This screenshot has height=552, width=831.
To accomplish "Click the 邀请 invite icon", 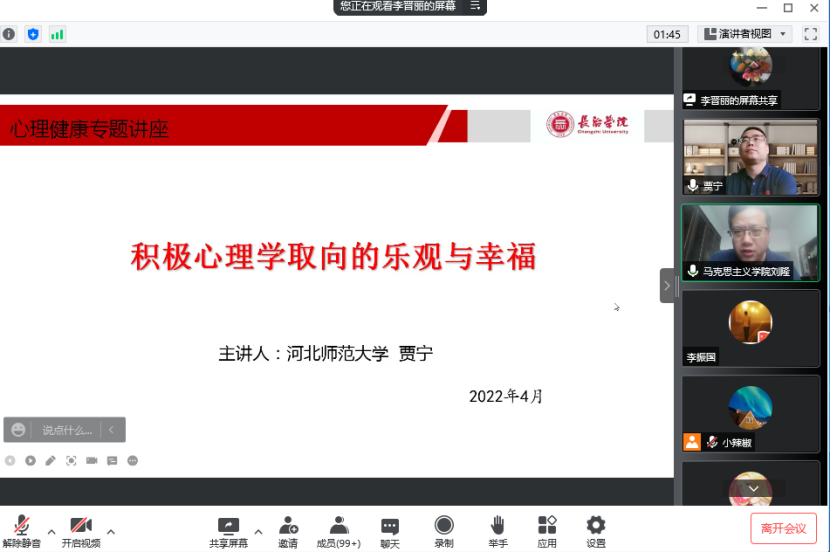I will click(x=288, y=531).
